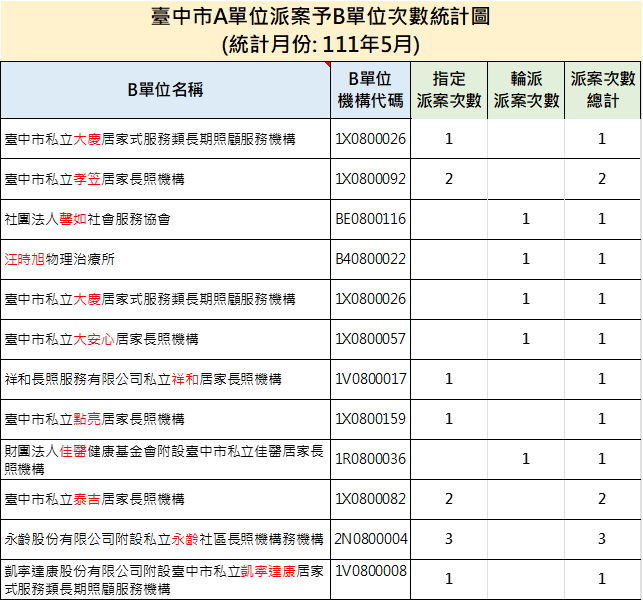This screenshot has height=601, width=643.
Task: Click the 指定 count 1 in the 祥和 row
Action: pos(449,379)
